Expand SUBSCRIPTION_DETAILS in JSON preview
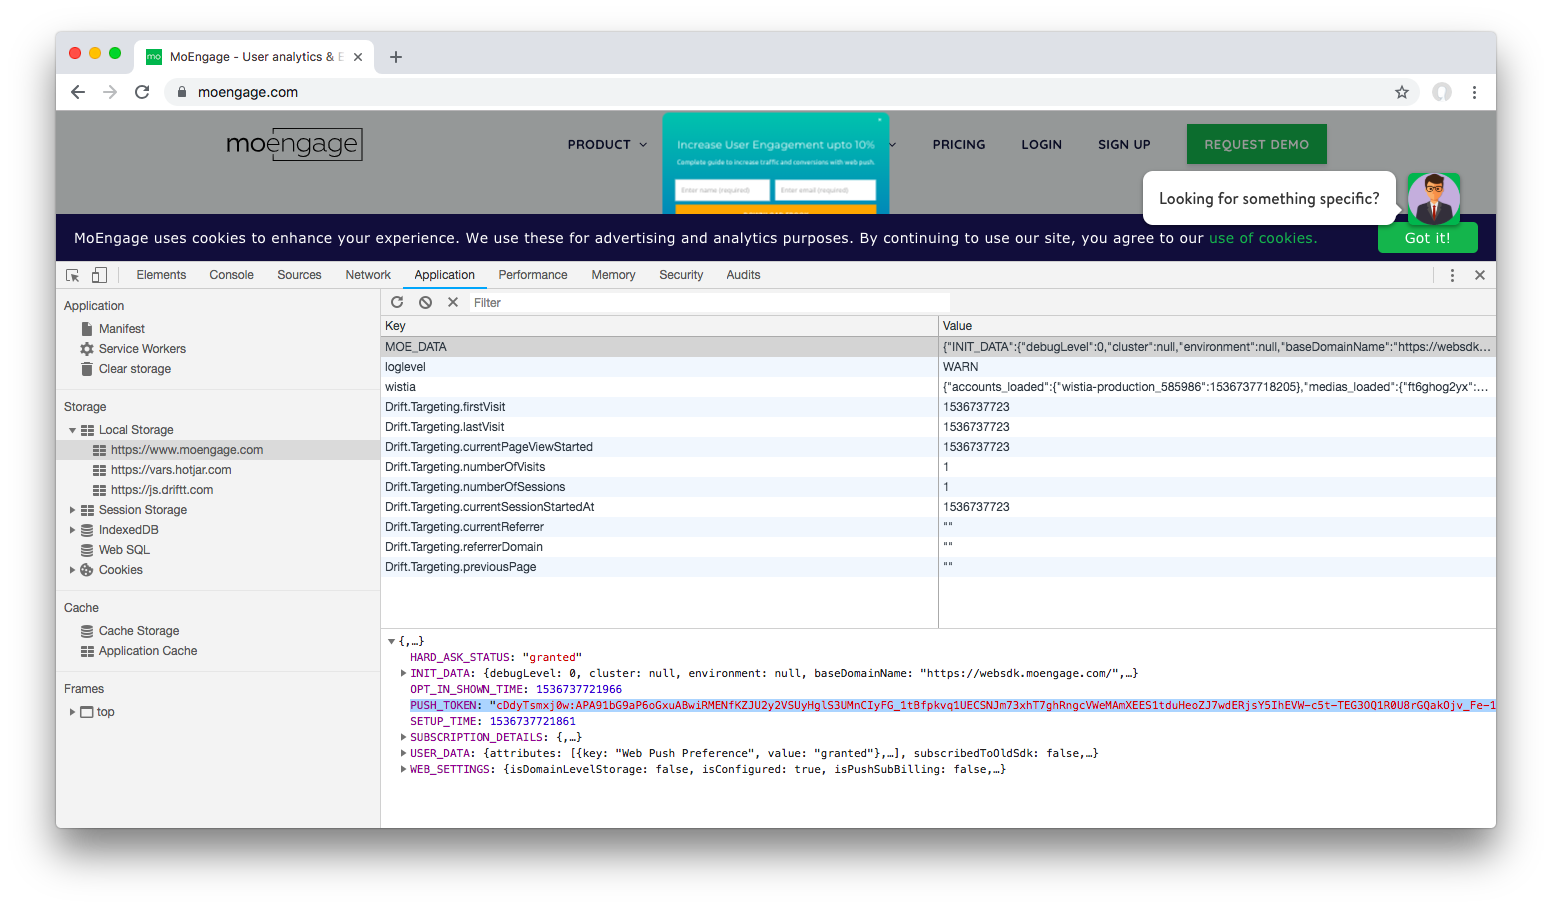Viewport: 1552px width, 908px height. coord(403,737)
